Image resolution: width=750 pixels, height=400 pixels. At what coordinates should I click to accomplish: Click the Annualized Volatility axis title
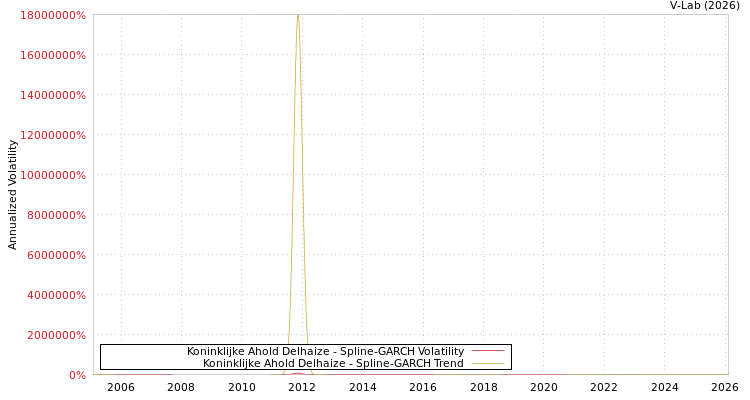tap(12, 195)
